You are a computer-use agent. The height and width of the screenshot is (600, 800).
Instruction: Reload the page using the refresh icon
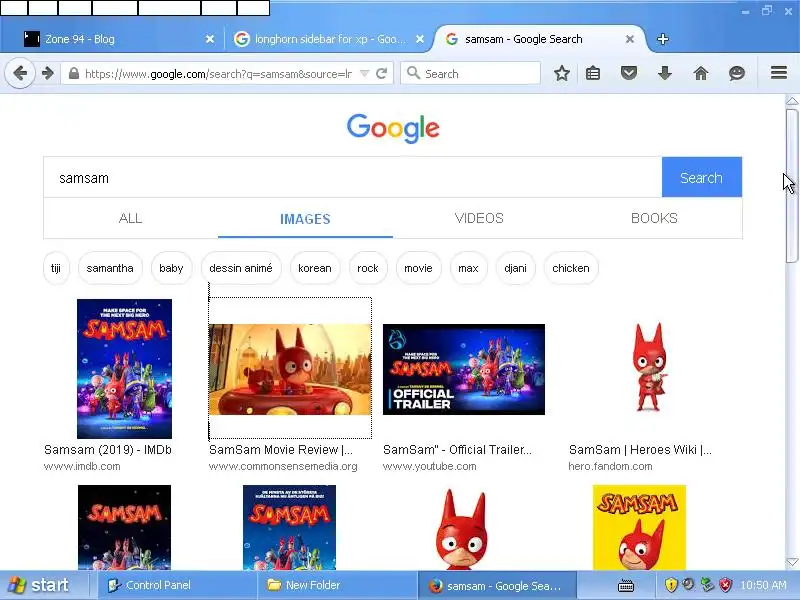click(381, 73)
